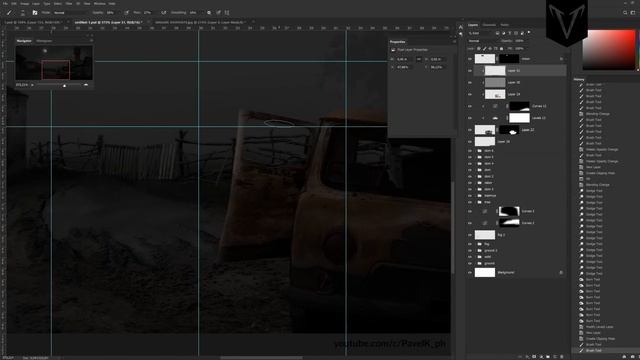Lock transparent pixels icon in Layers panel
The width and height of the screenshot is (640, 360).
pyautogui.click(x=479, y=49)
